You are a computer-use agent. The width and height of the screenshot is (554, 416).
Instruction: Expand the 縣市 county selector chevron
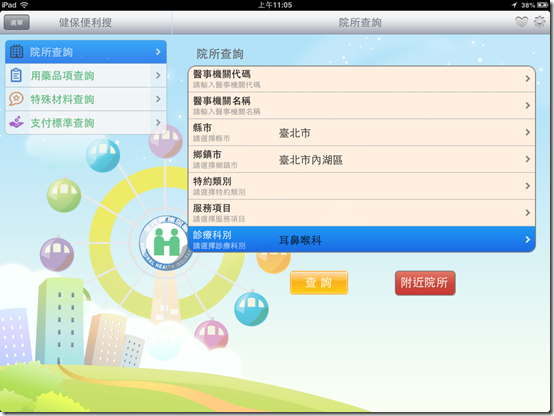coord(528,133)
